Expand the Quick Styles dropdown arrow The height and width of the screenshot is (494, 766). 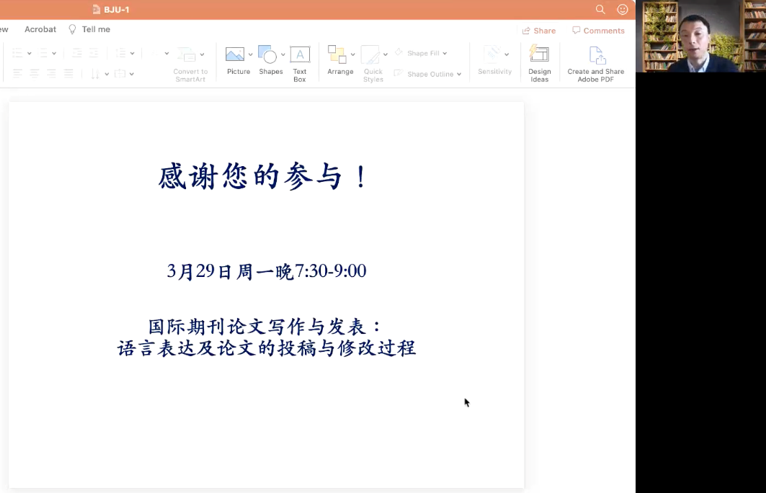(x=385, y=54)
